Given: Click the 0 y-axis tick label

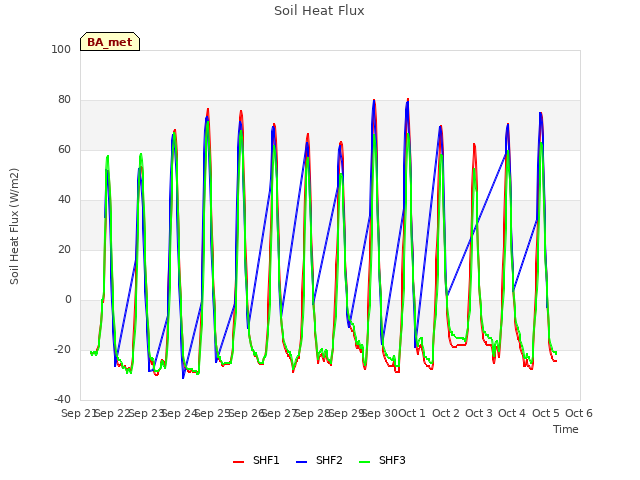Looking at the screenshot, I should pyautogui.click(x=68, y=300).
